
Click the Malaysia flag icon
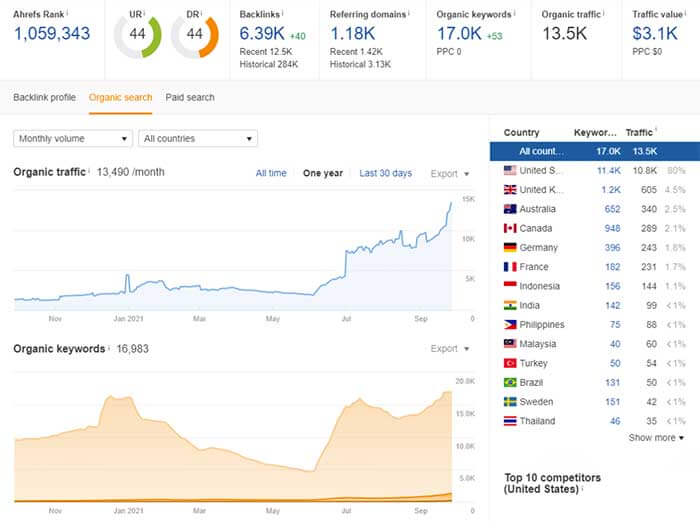point(510,344)
